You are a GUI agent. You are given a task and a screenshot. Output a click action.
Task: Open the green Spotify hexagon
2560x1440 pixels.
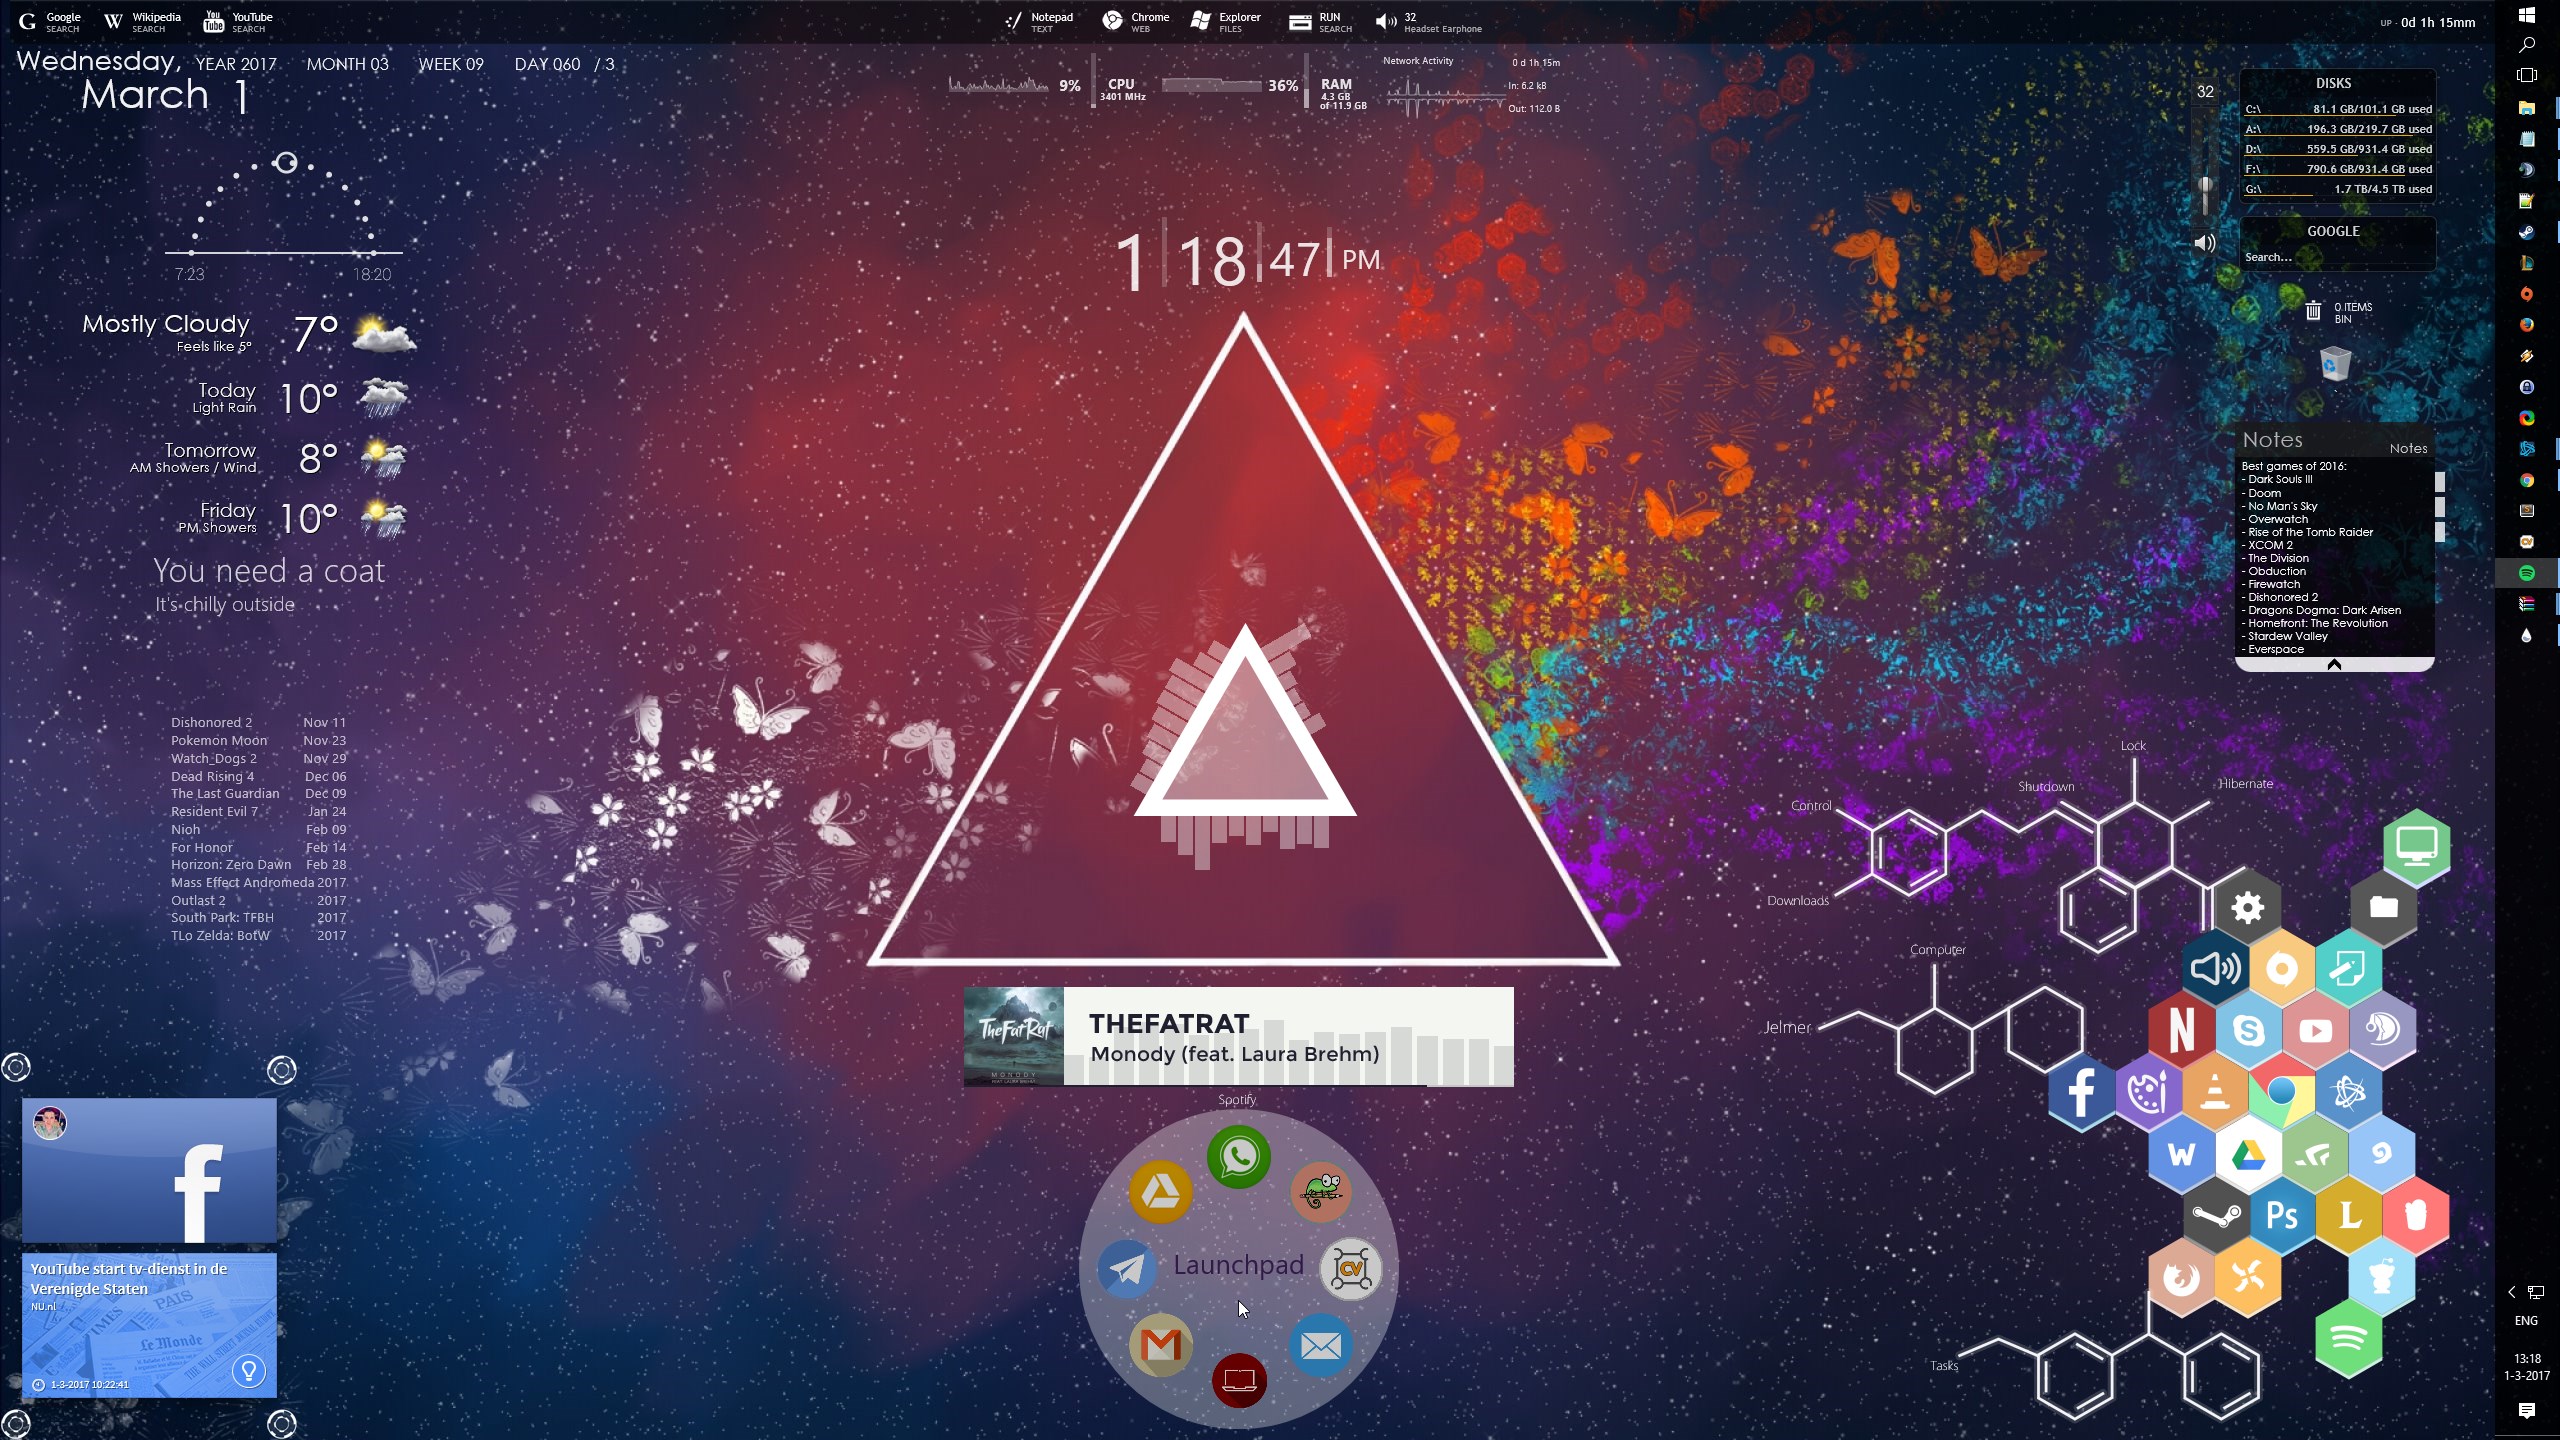2347,1339
